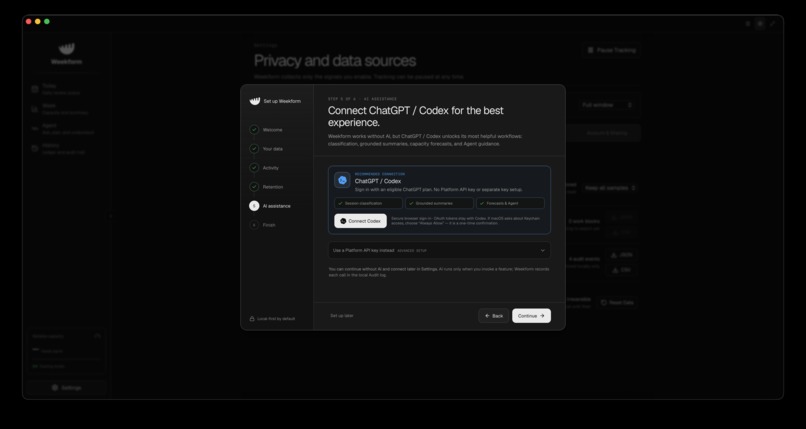Open the Welcome step in setup sidebar
806x429 pixels.
point(272,130)
